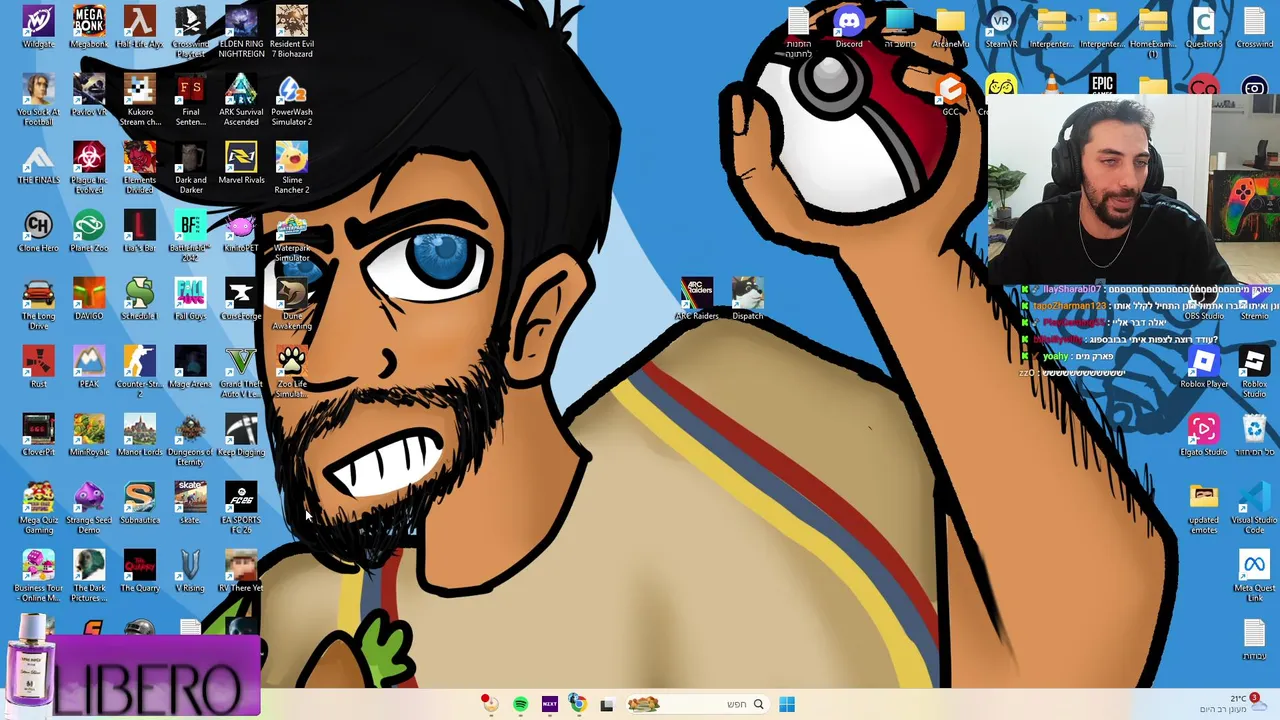Open the Recycle Bin icon
The width and height of the screenshot is (1280, 720).
(1254, 435)
